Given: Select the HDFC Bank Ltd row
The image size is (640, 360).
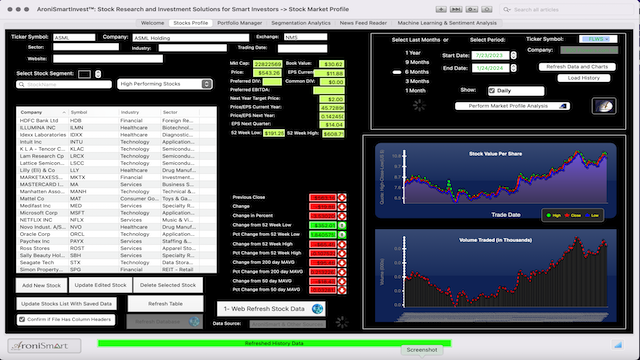Looking at the screenshot, I should [x=116, y=120].
